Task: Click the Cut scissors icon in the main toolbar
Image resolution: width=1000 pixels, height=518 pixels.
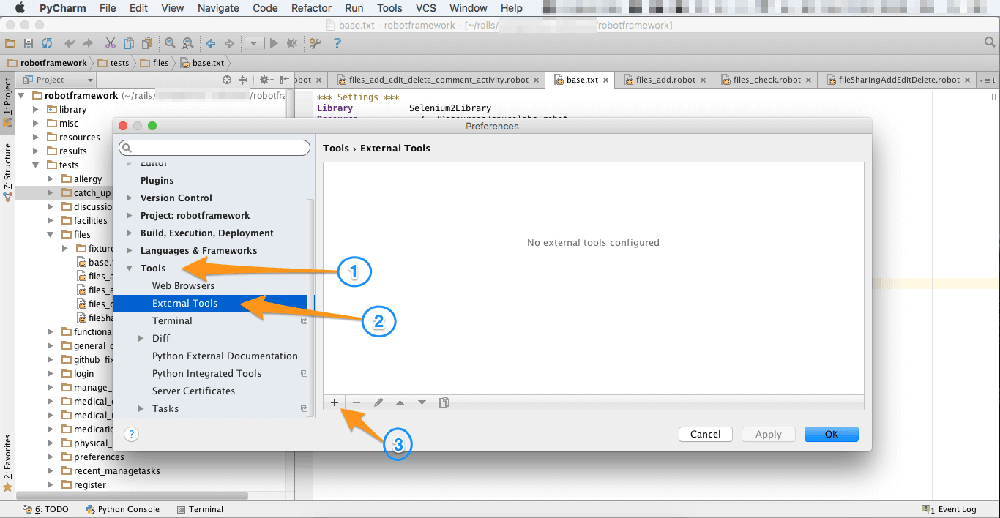Action: pos(110,43)
